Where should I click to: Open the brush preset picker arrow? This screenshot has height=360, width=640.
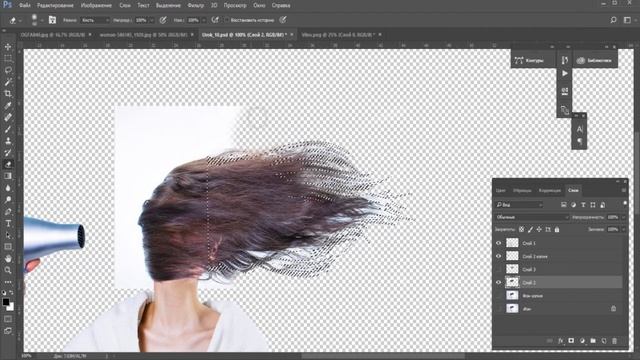pos(42,20)
